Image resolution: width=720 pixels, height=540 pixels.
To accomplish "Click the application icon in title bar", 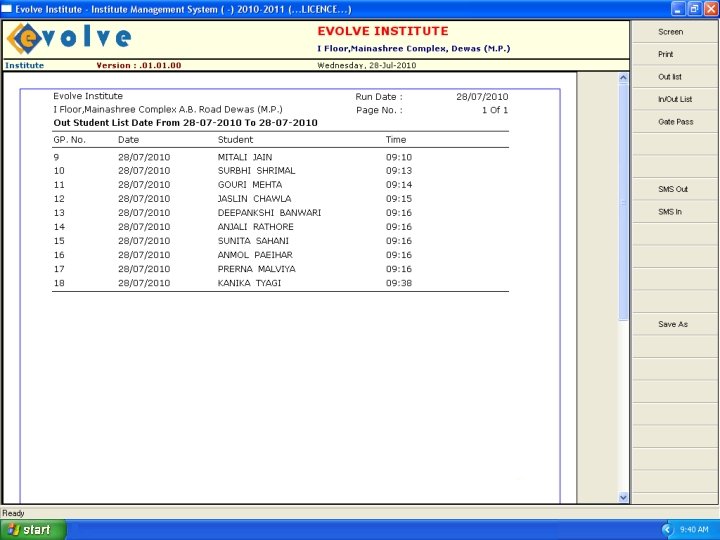I will tap(6, 9).
